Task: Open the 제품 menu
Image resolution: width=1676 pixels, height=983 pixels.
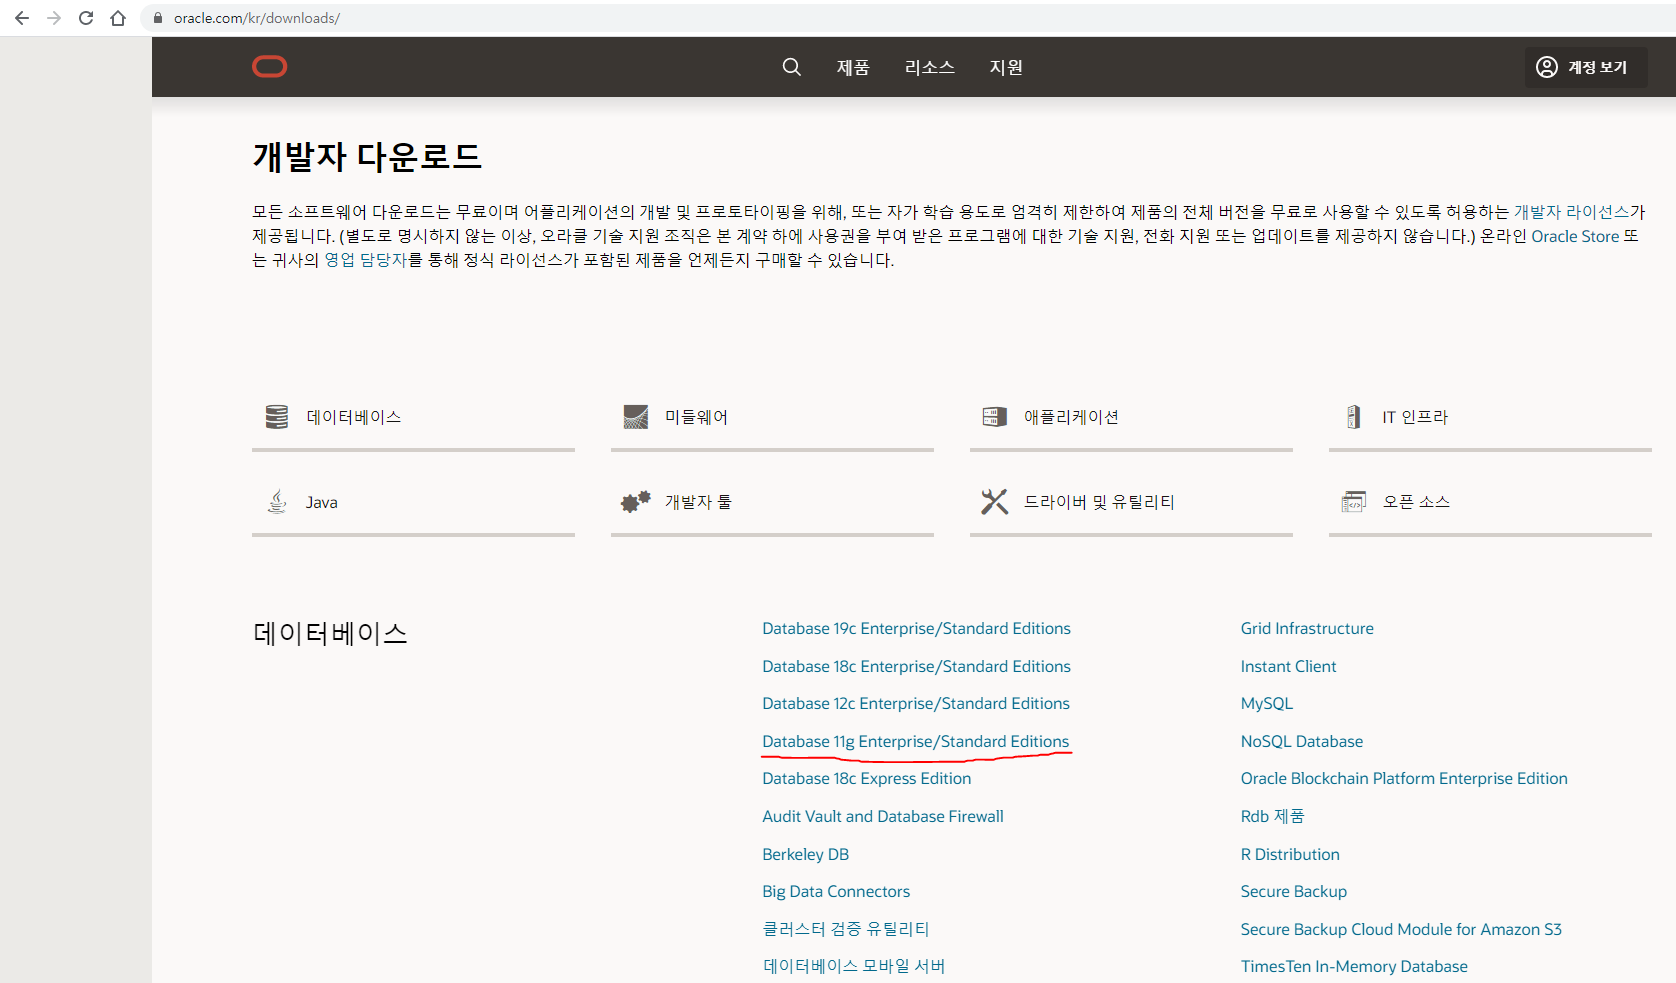Action: click(x=853, y=67)
